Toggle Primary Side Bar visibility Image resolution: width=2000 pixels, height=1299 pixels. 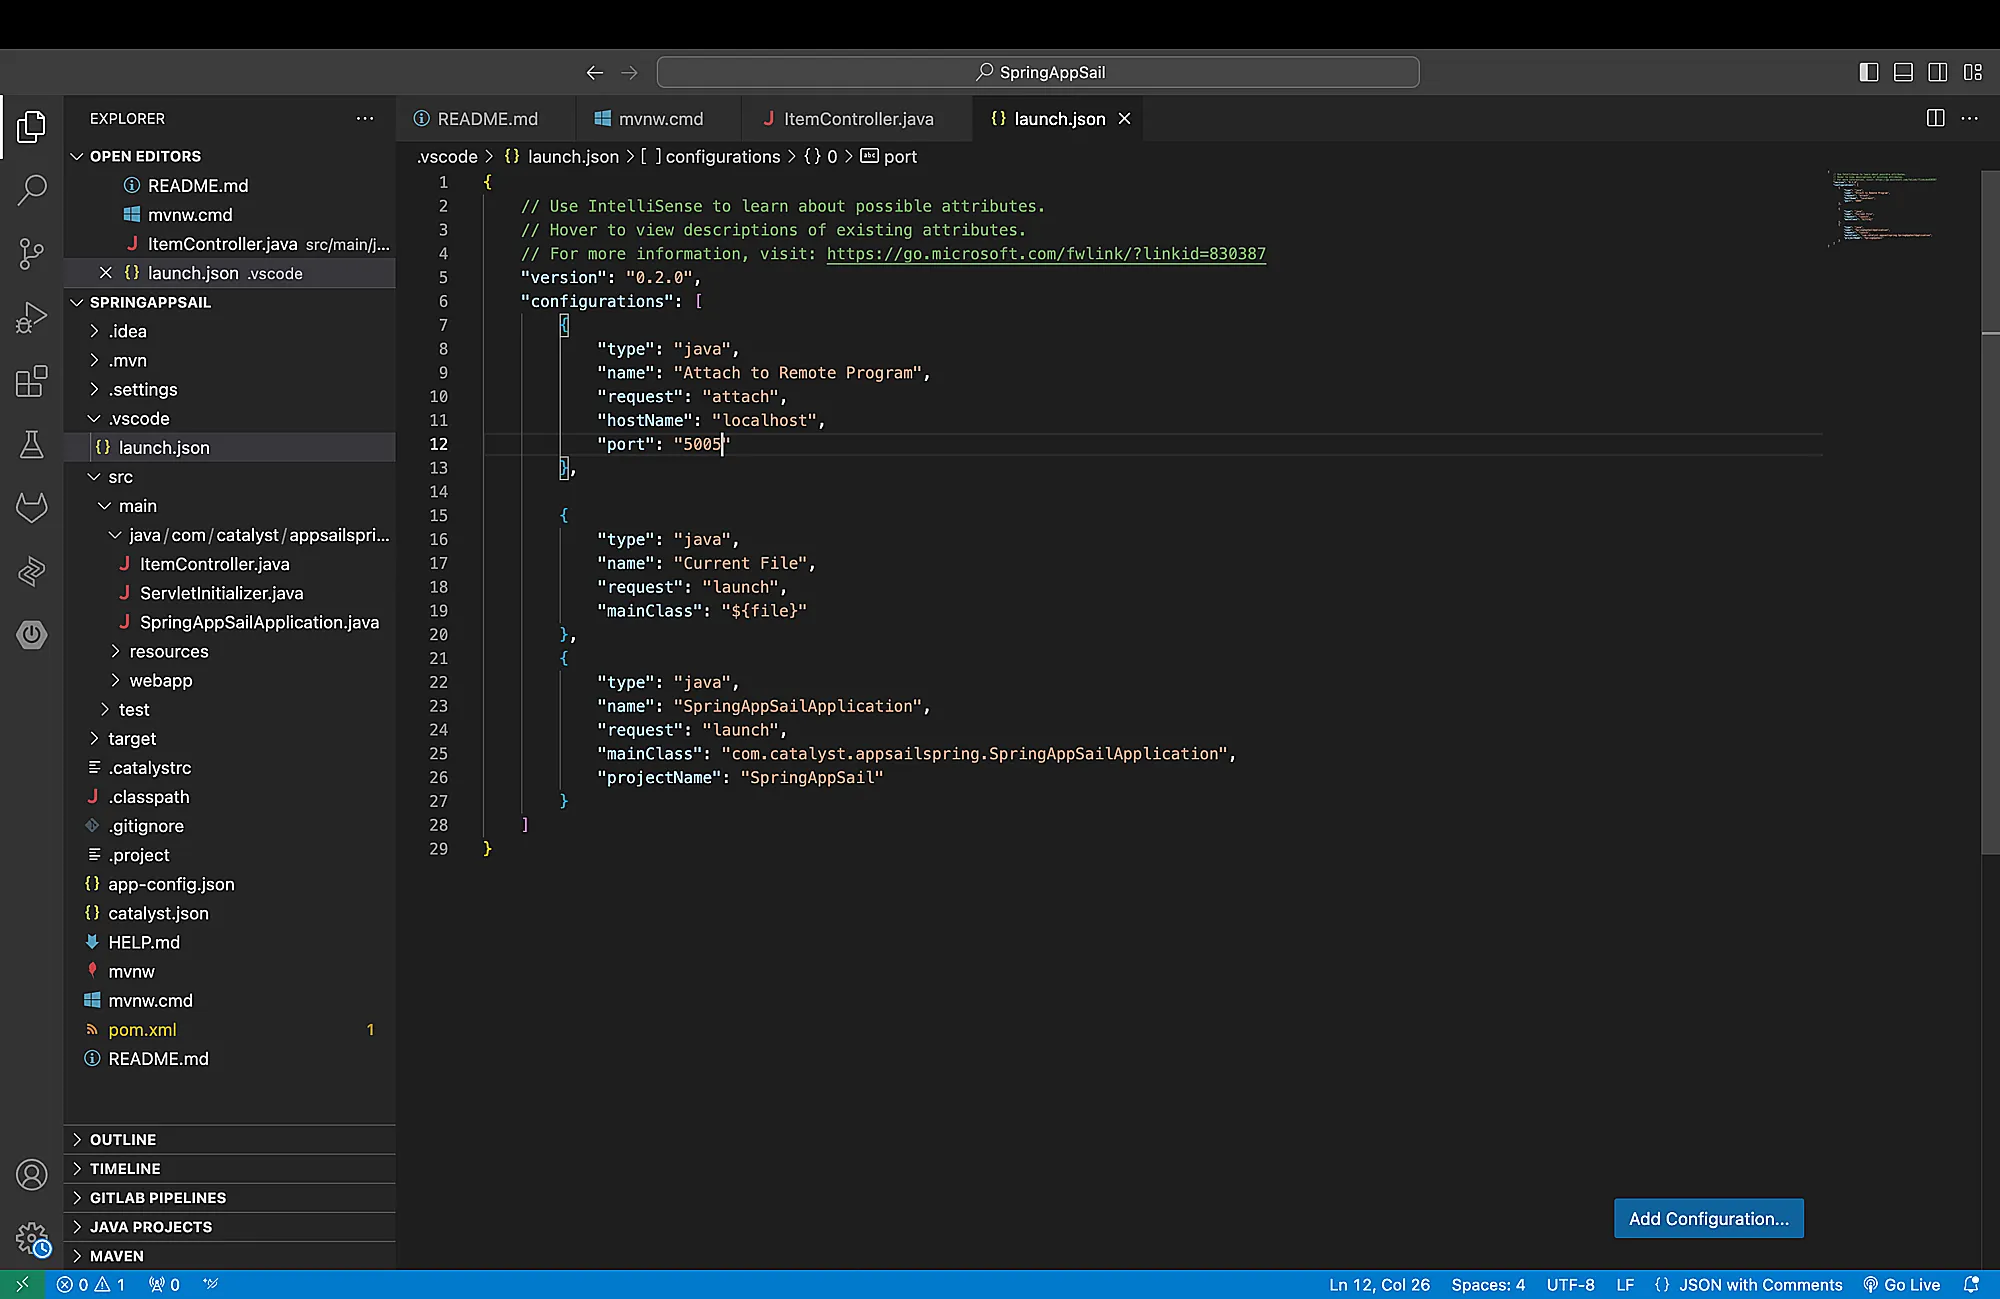click(x=1868, y=72)
